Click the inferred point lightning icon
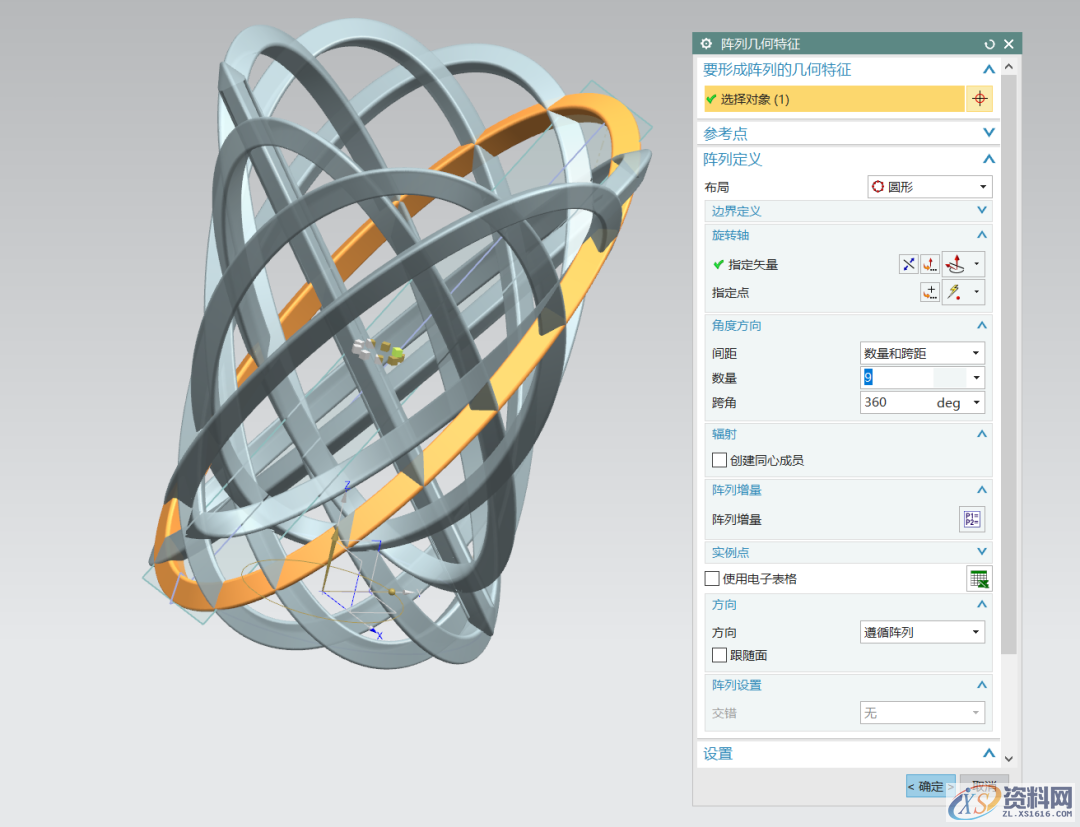 click(x=955, y=292)
